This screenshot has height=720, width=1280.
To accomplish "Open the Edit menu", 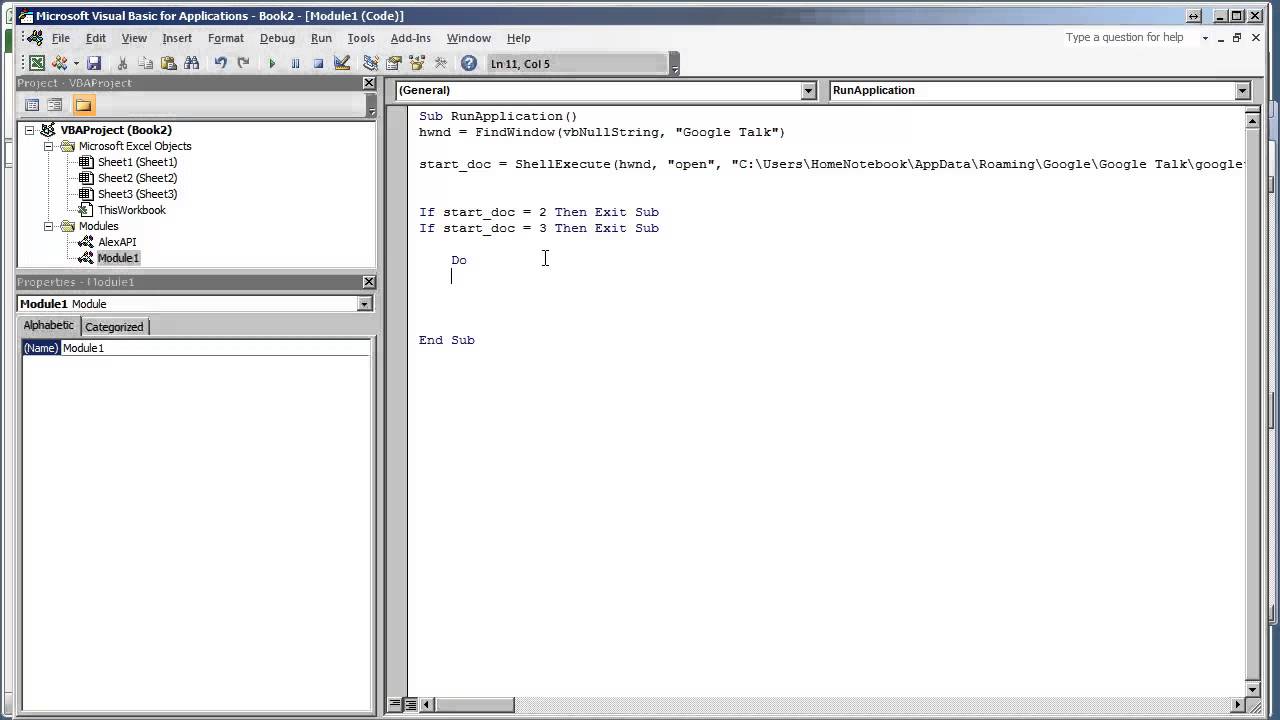I will pos(96,38).
